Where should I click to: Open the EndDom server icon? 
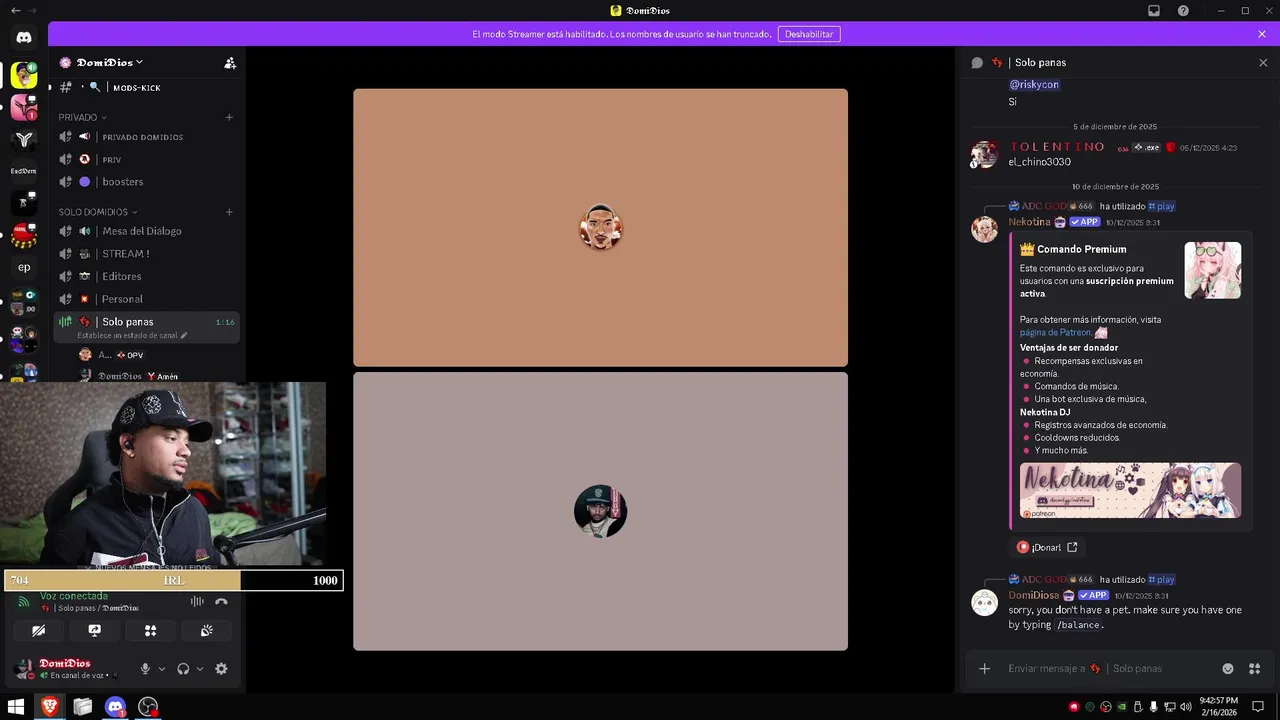point(24,171)
